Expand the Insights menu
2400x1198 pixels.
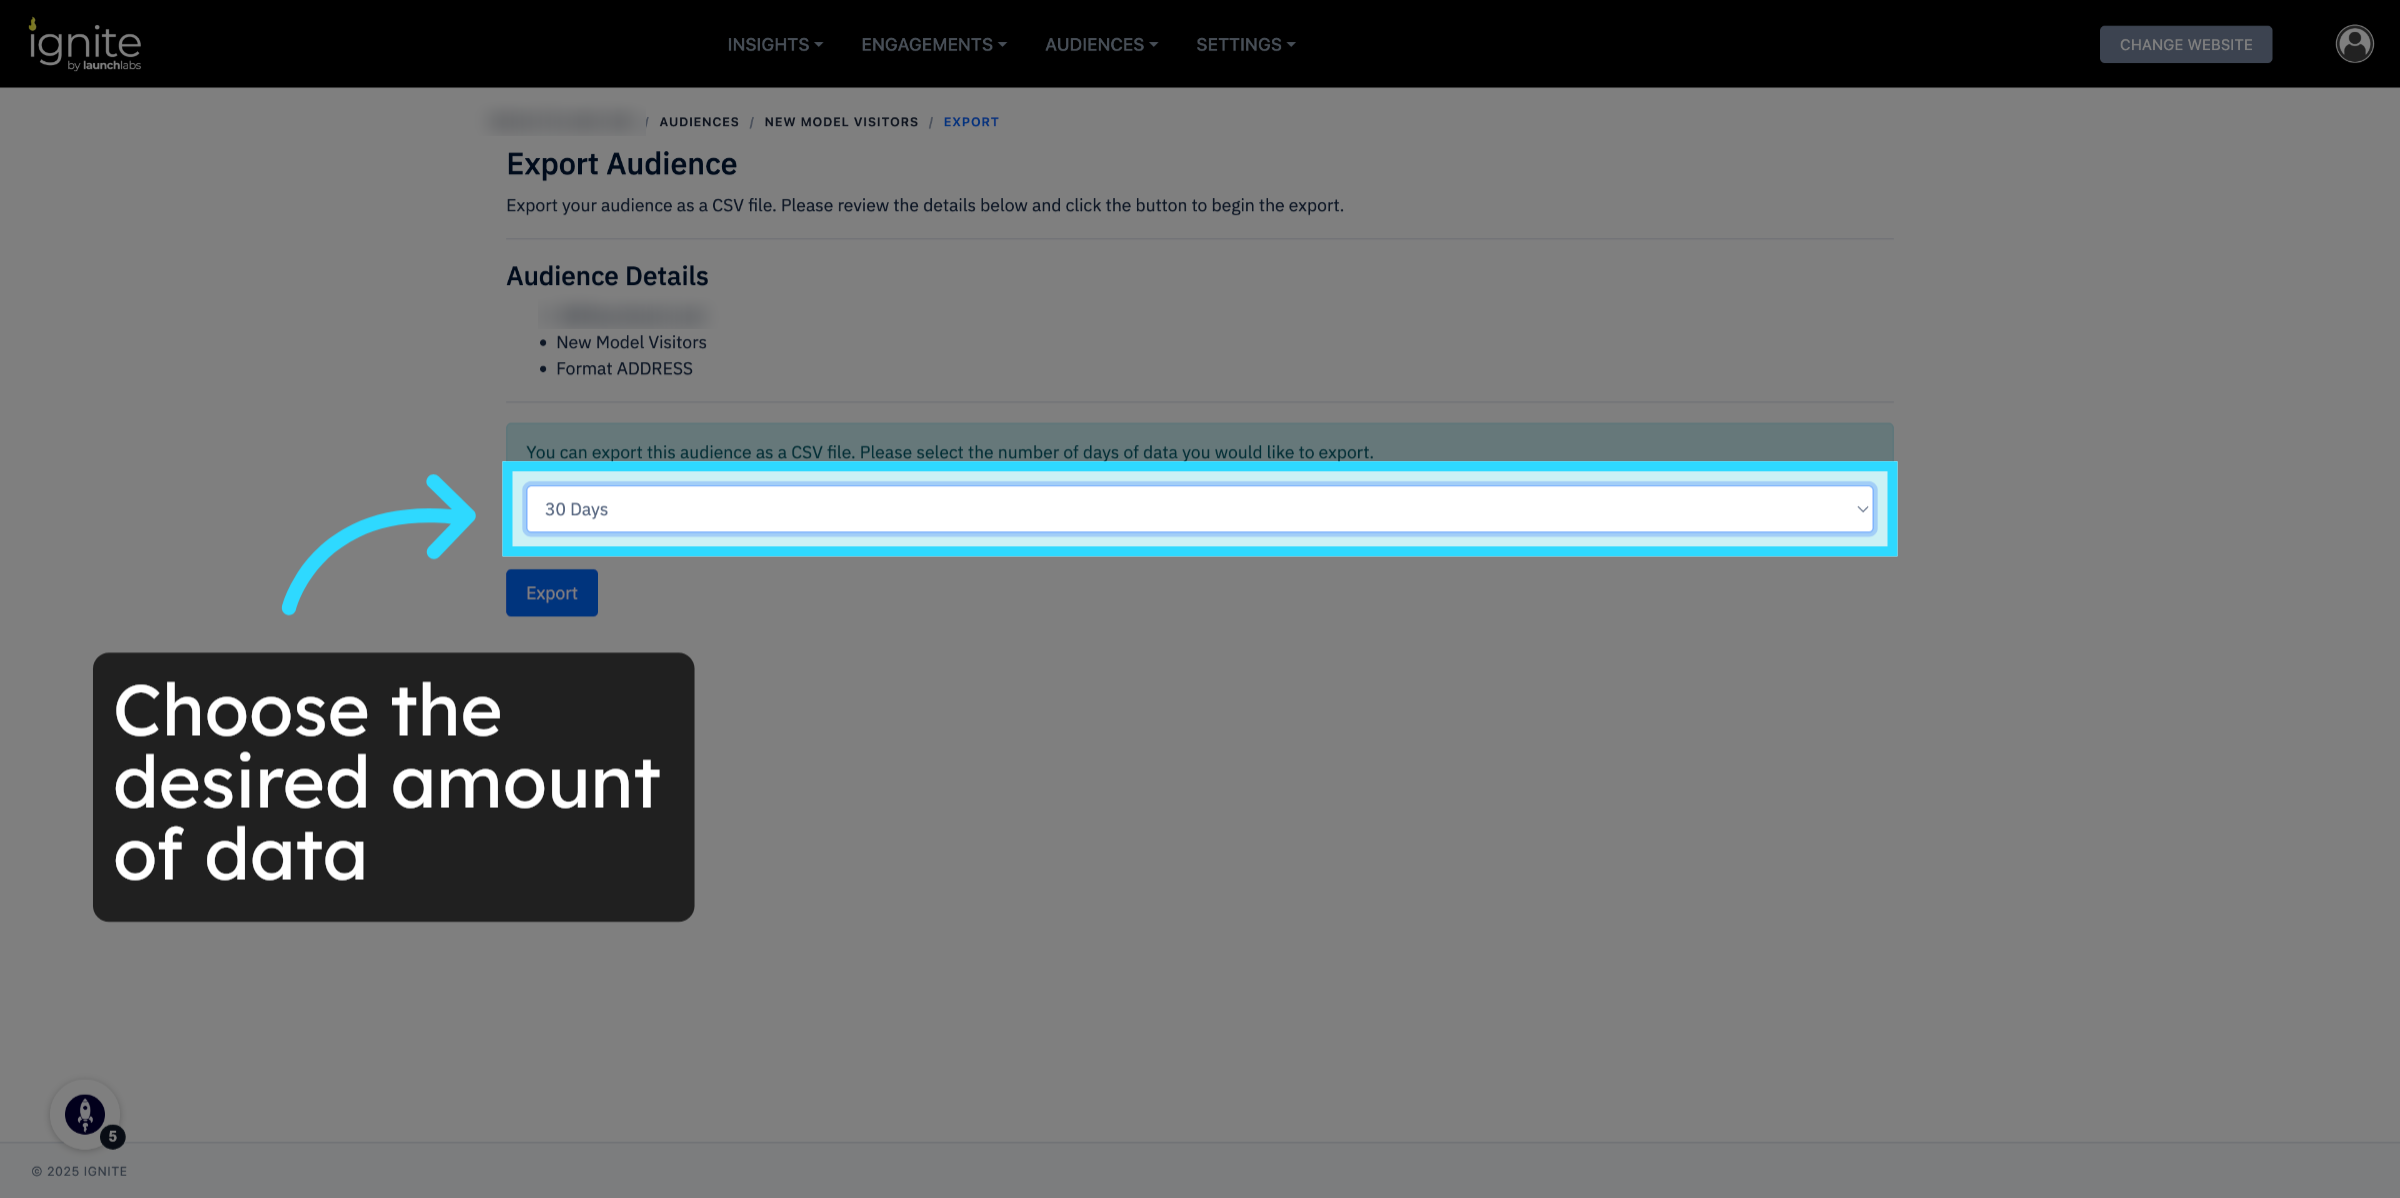tap(775, 45)
